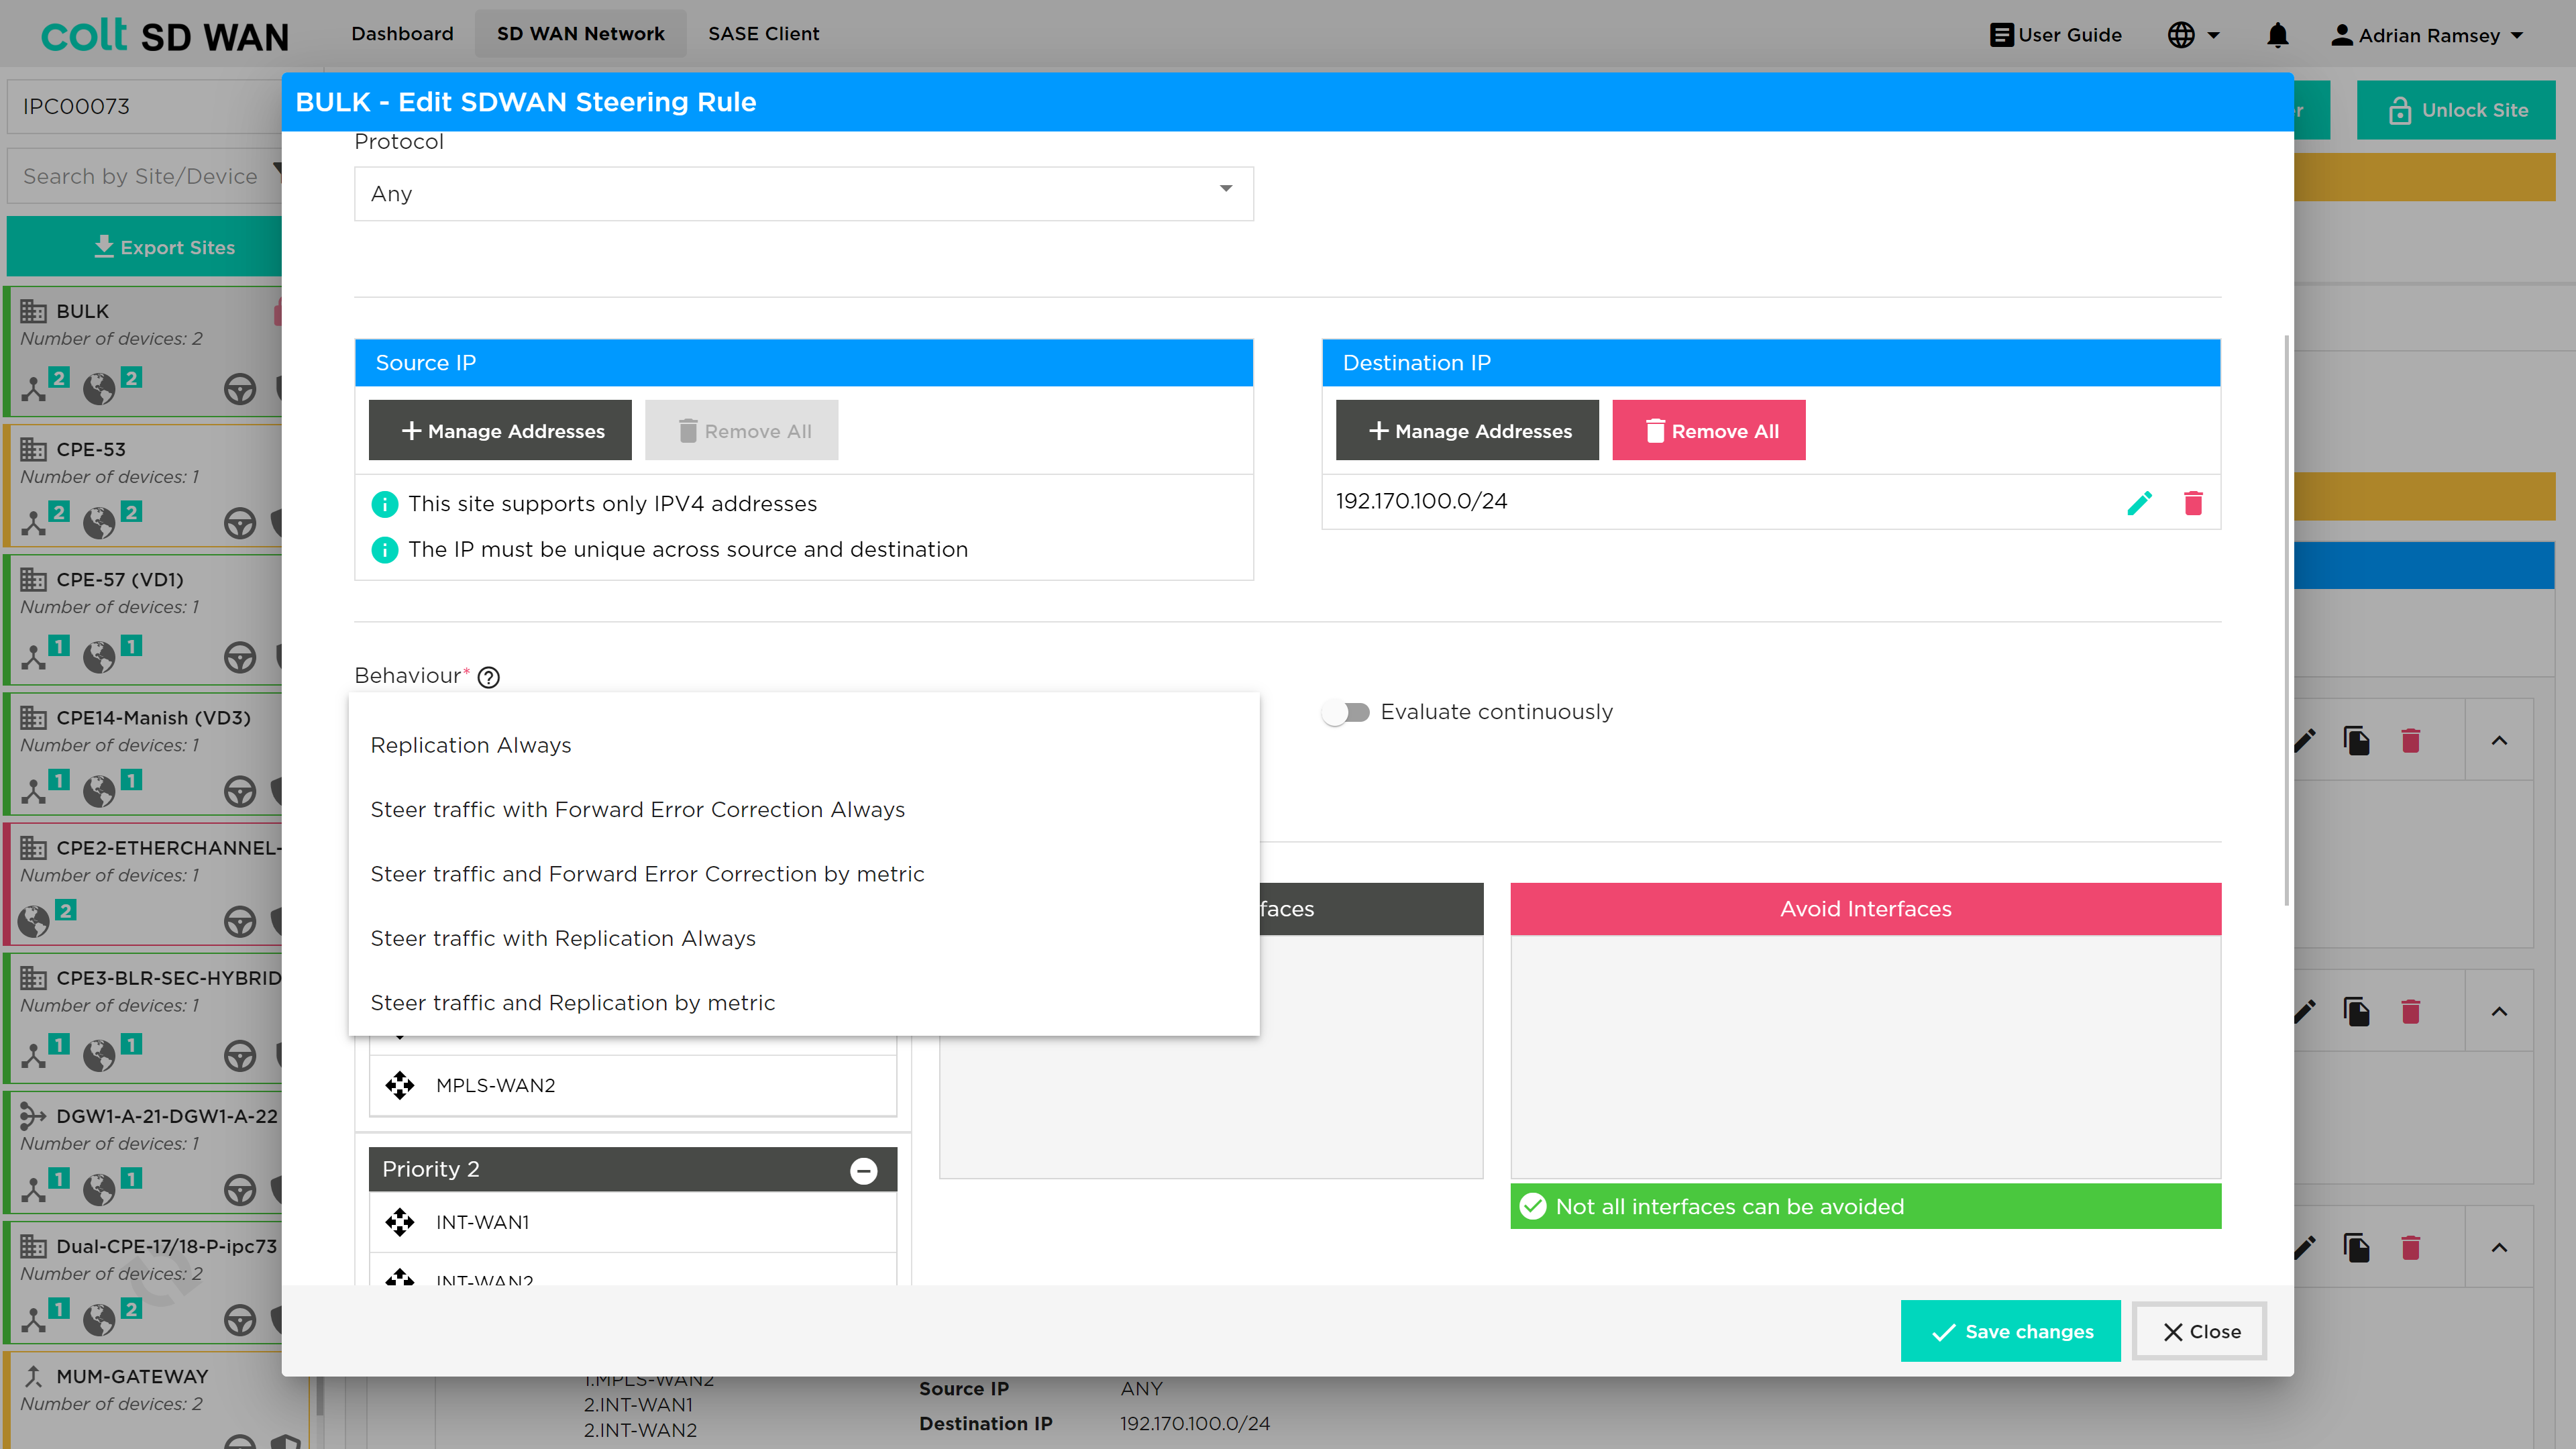The width and height of the screenshot is (2576, 1449).
Task: Click the middle background rule's copy icon
Action: coord(2357,1012)
